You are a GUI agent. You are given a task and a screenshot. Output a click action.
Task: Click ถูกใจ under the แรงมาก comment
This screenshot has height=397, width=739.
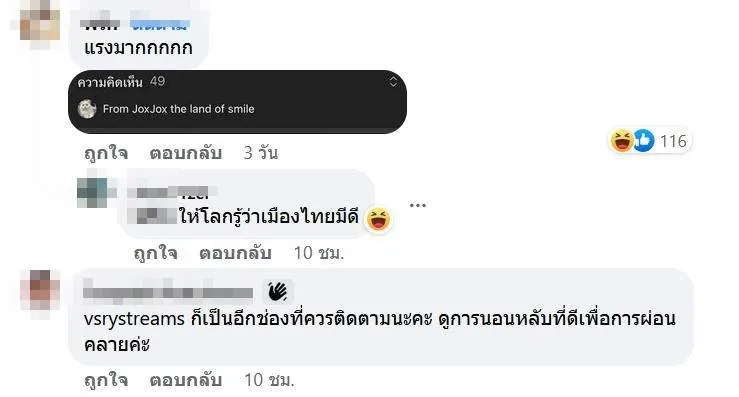click(106, 153)
